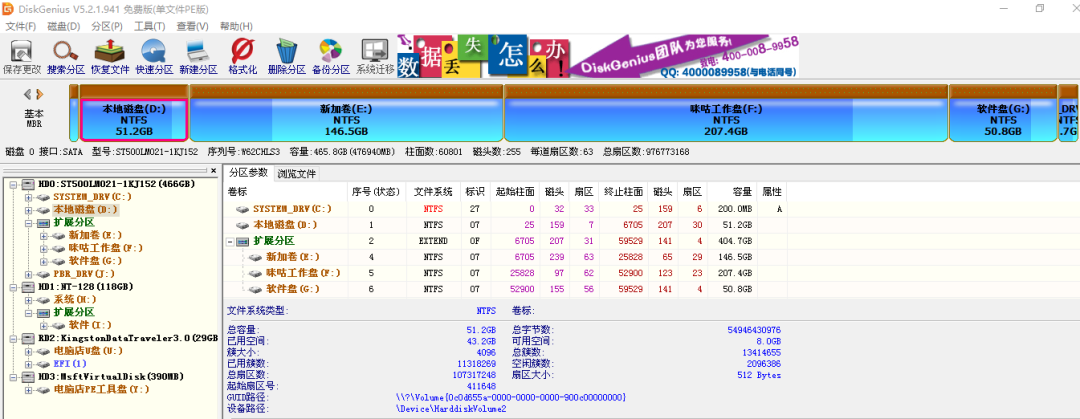Close the disk tree panel with X

pyautogui.click(x=214, y=170)
